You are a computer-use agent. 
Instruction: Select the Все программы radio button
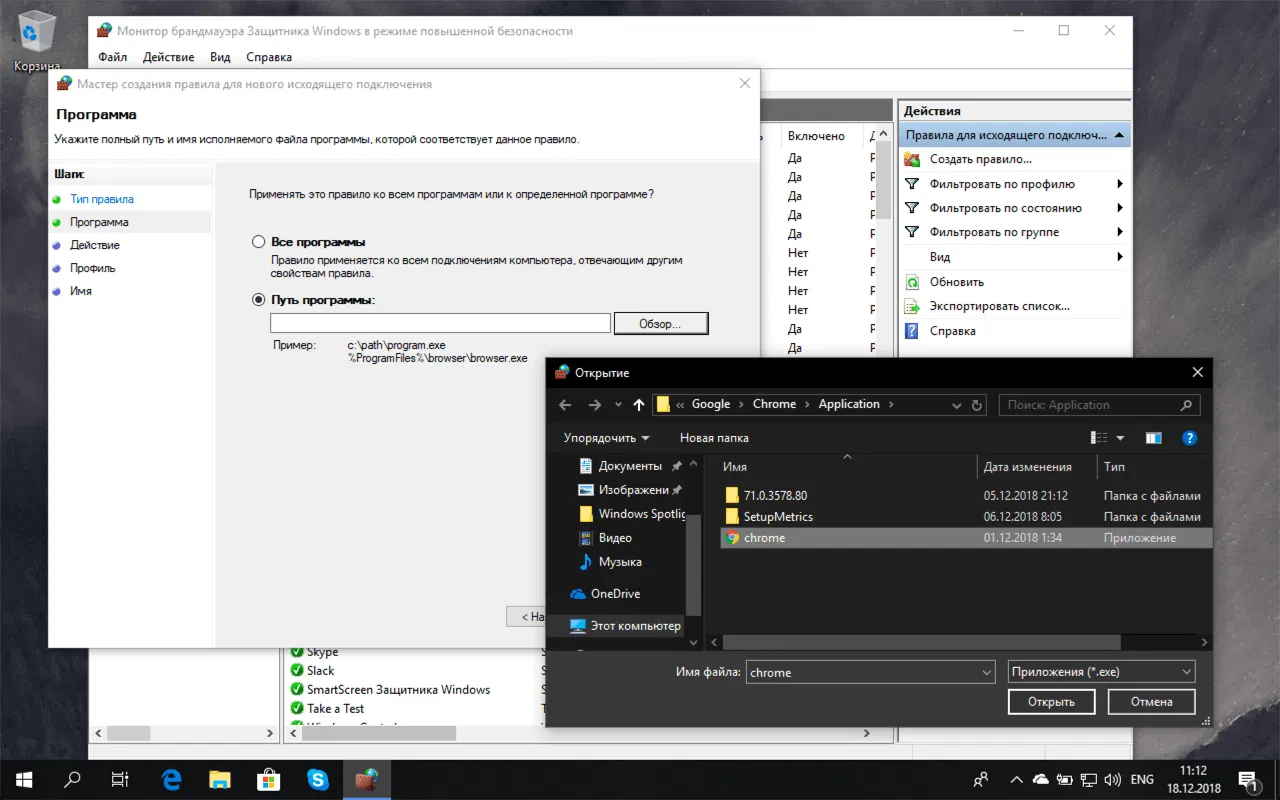tap(258, 240)
